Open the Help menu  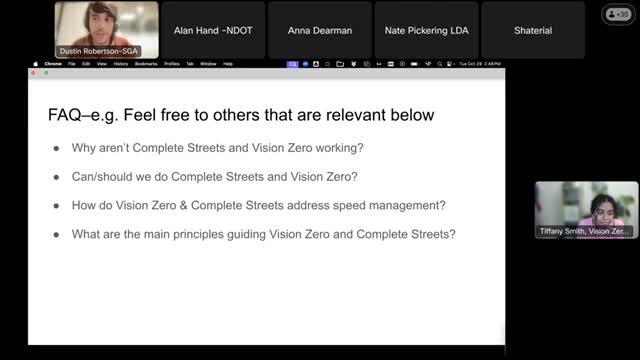[x=228, y=64]
